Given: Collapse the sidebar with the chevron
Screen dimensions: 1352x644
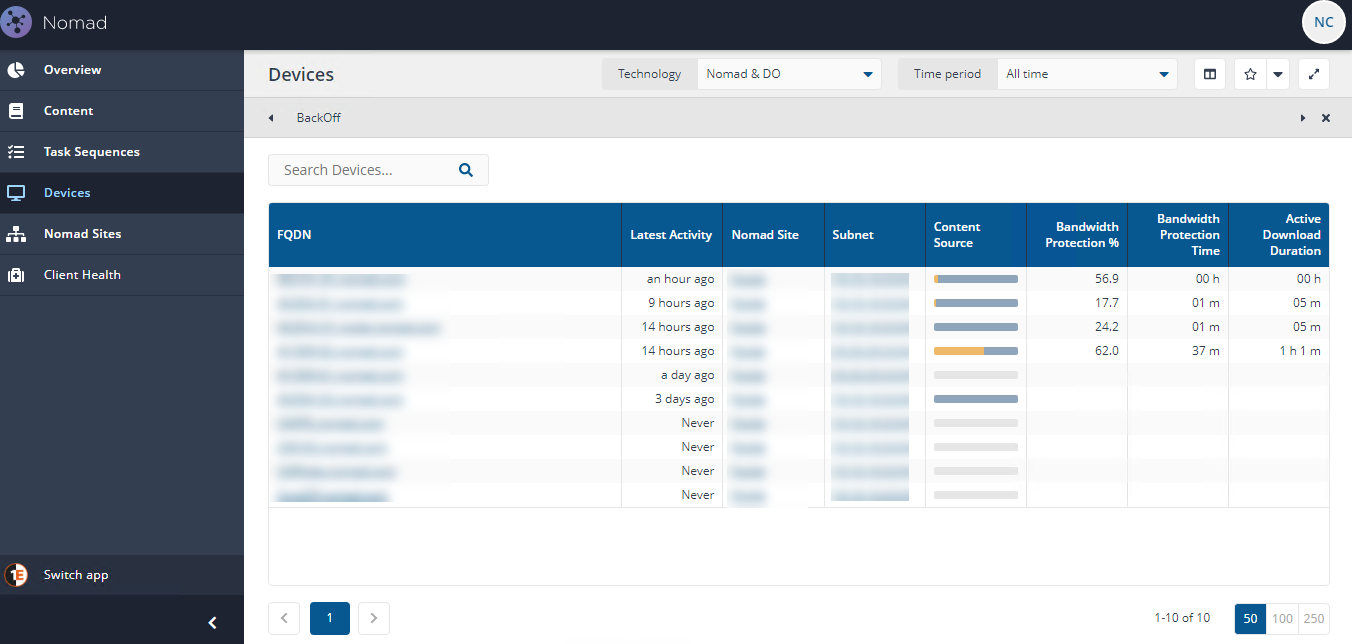Looking at the screenshot, I should (x=212, y=623).
